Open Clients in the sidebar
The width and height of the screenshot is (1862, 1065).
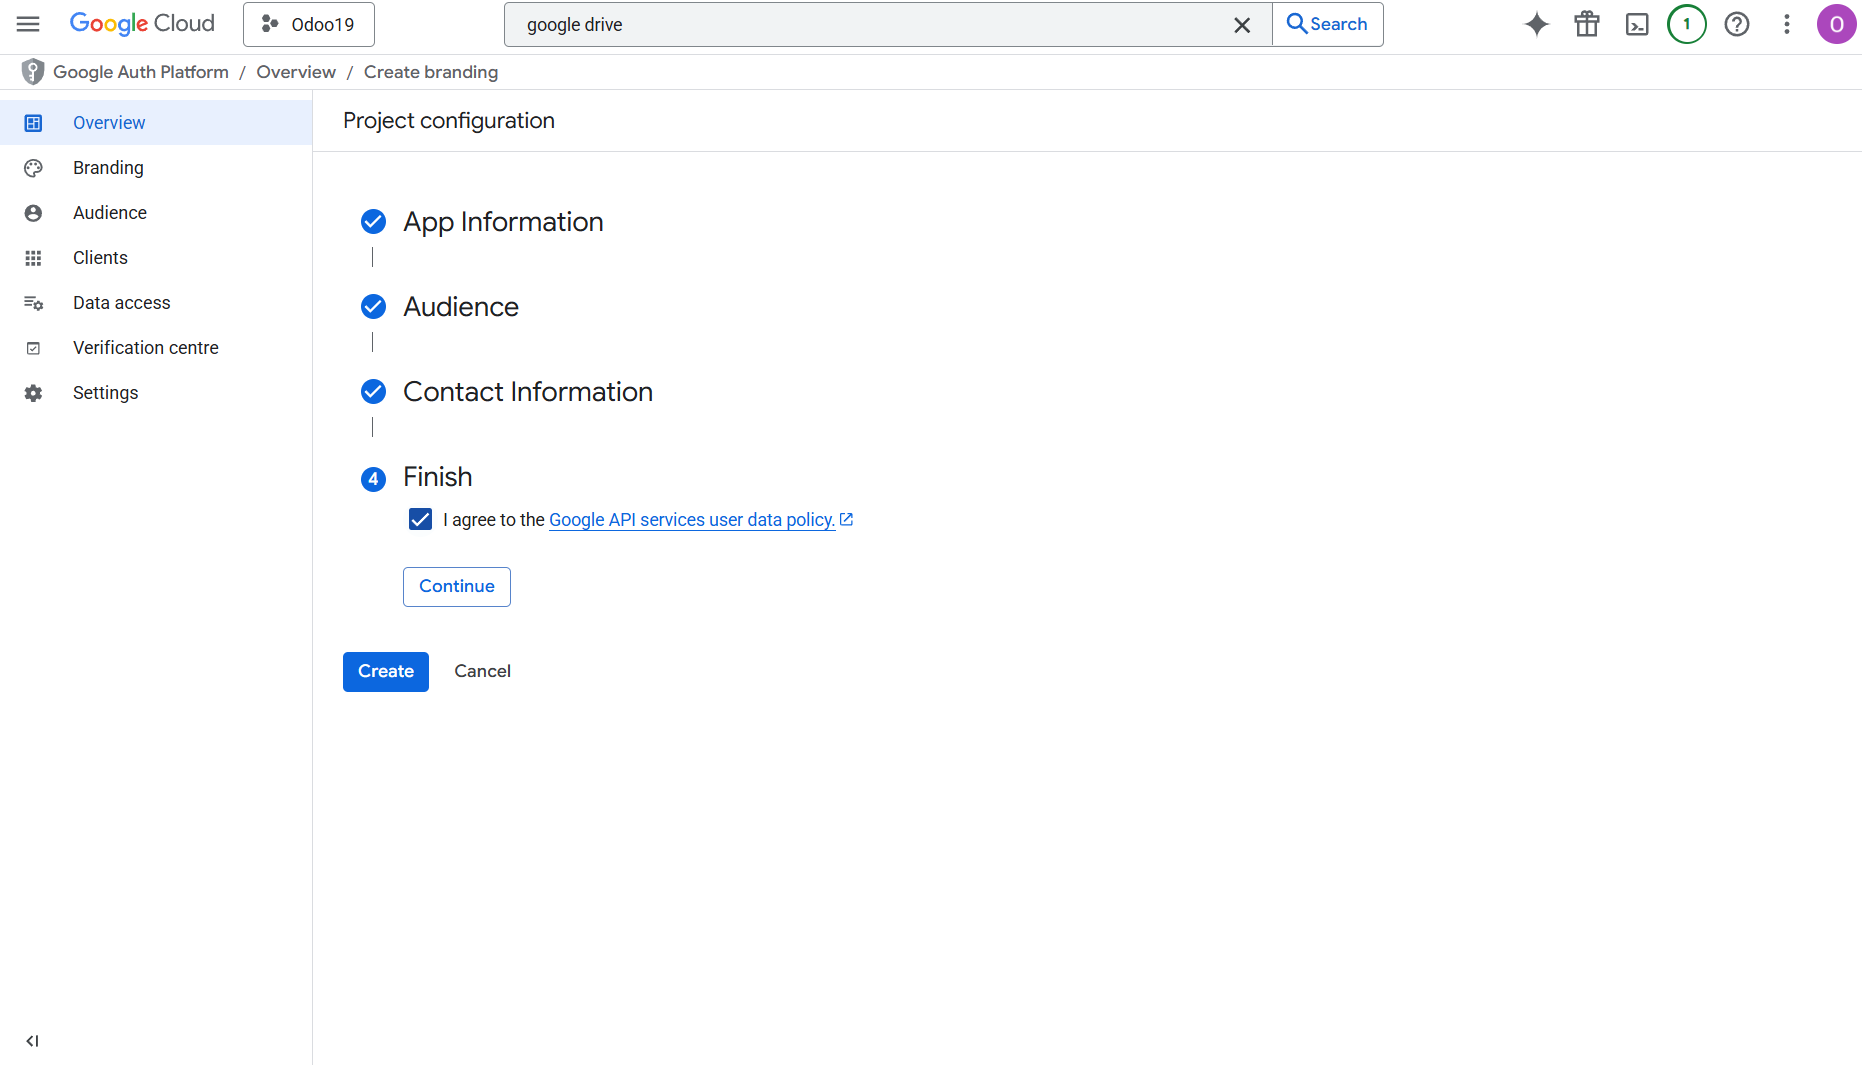tap(100, 258)
